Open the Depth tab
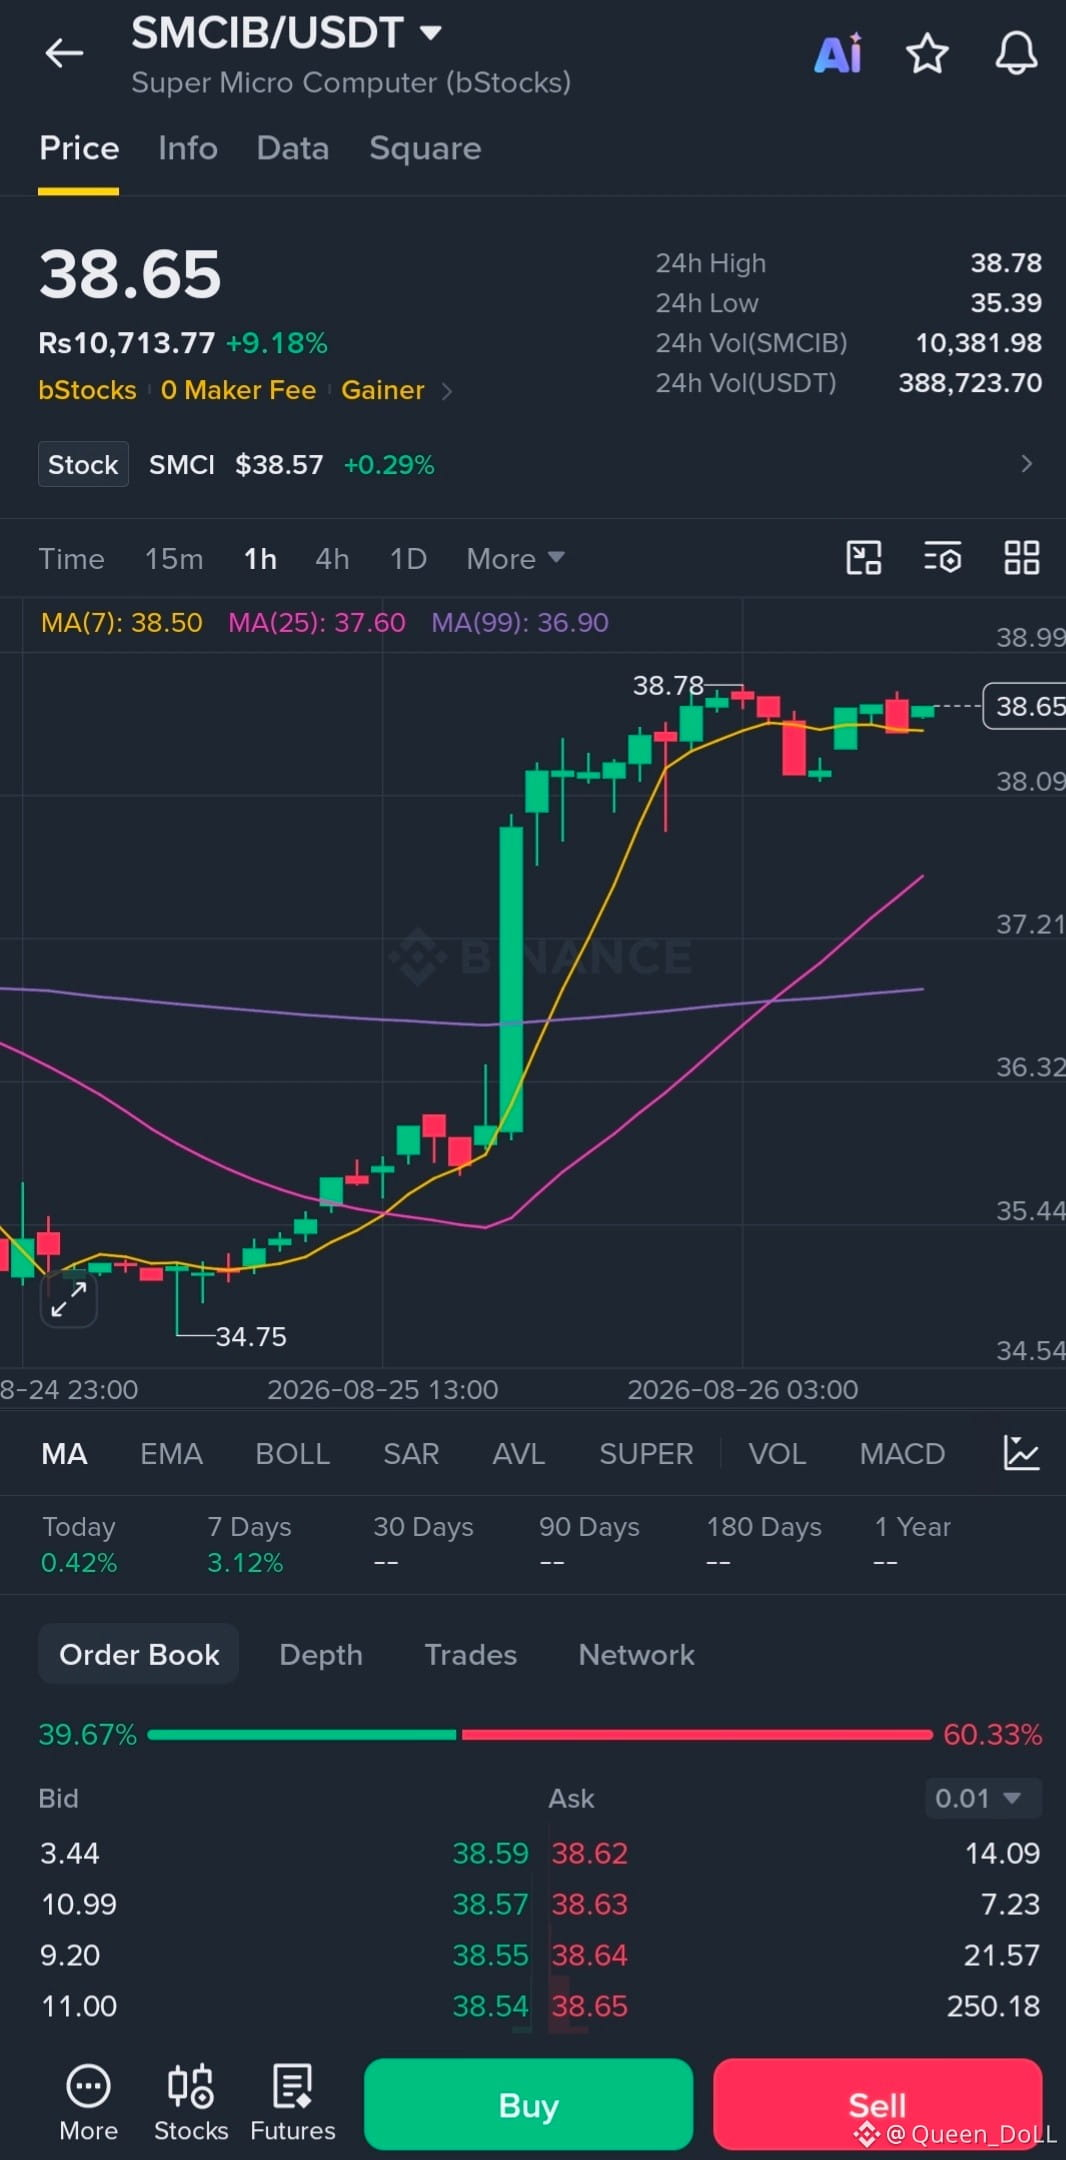The image size is (1066, 2160). (x=321, y=1654)
